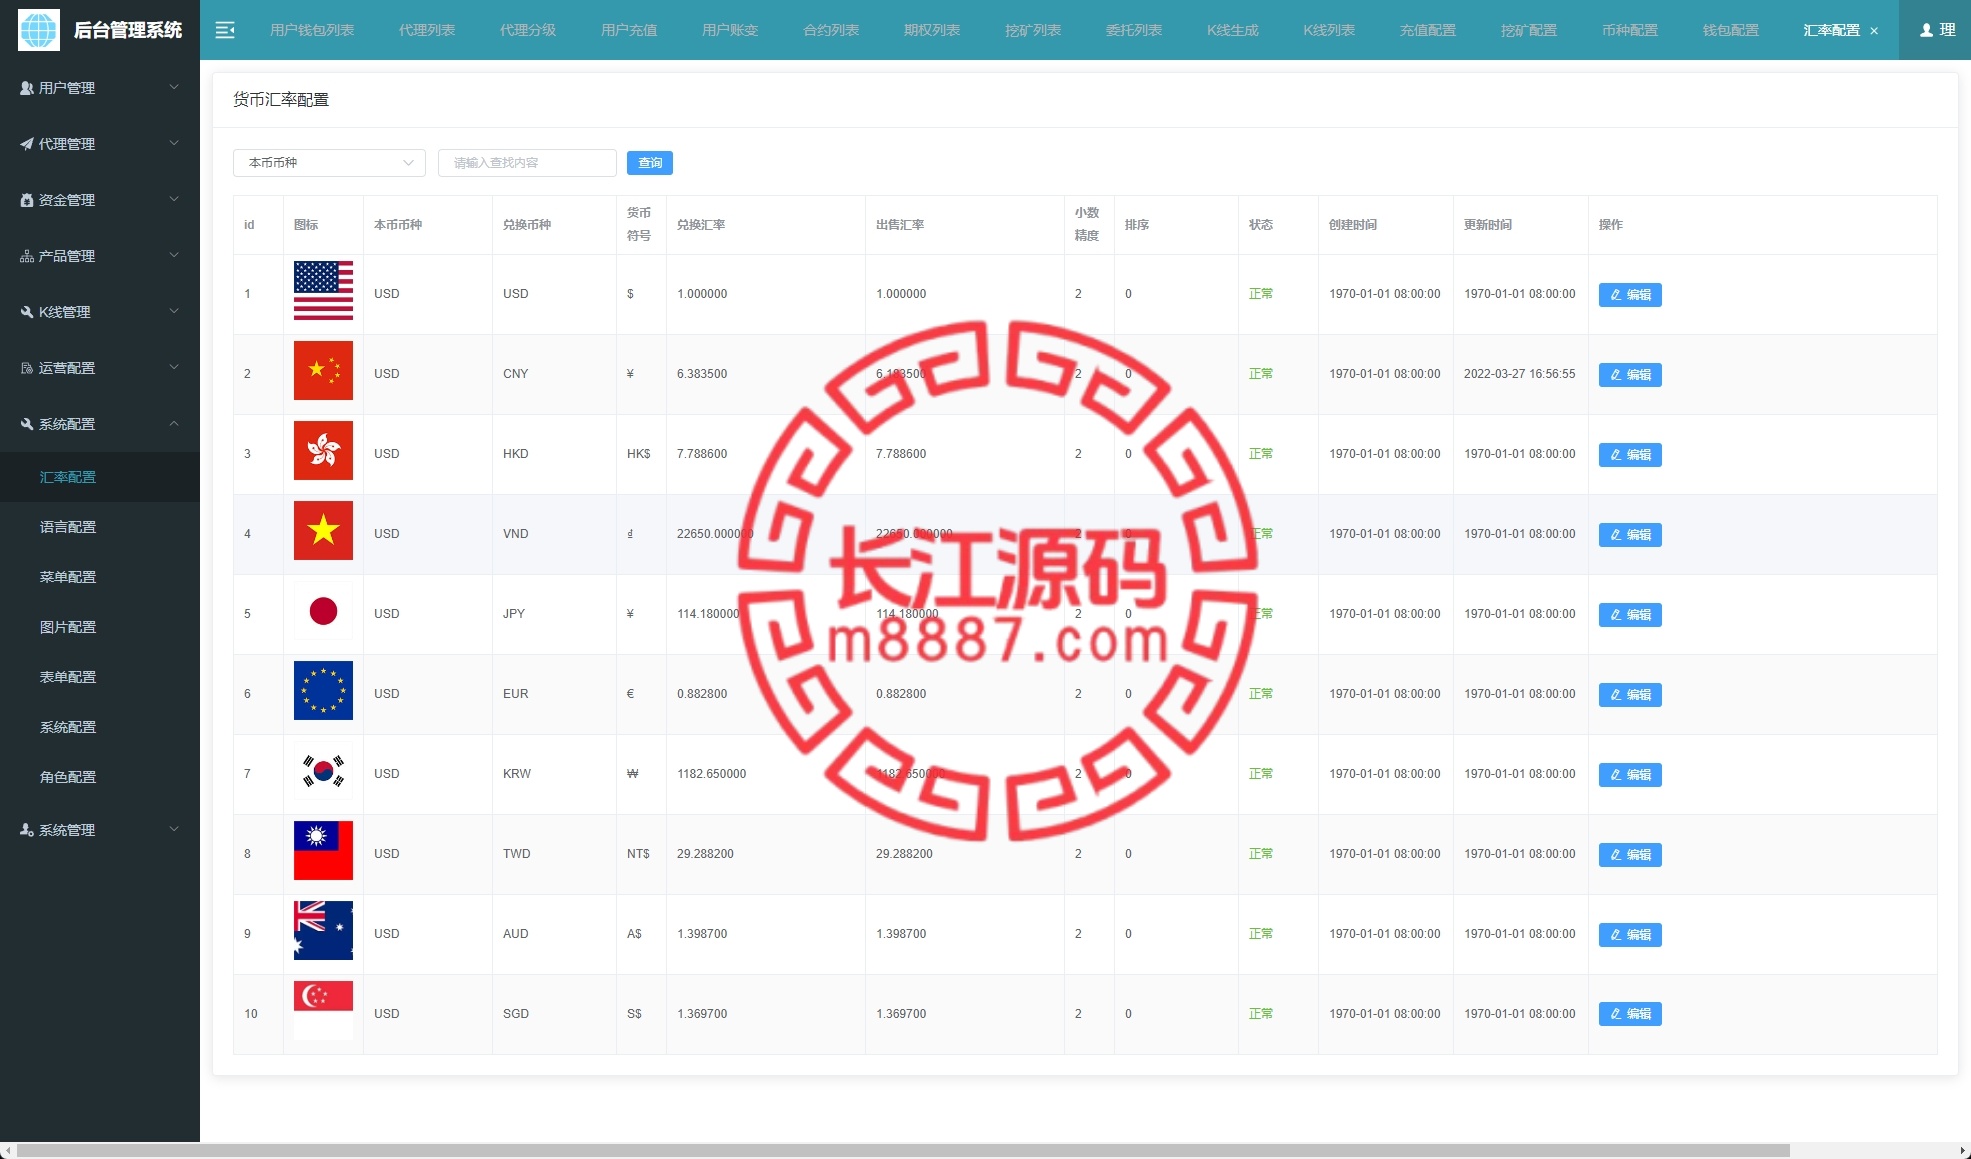Click the Singapore flag icon
The width and height of the screenshot is (1971, 1159).
(x=323, y=1010)
